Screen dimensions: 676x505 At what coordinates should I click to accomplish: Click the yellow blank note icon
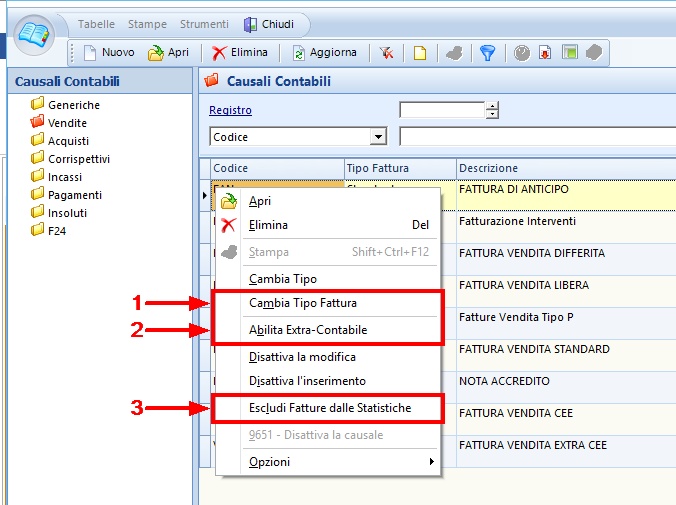(x=420, y=53)
